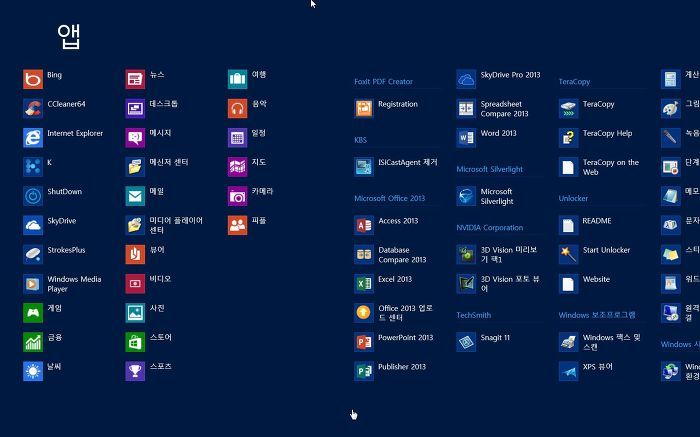Image resolution: width=700 pixels, height=437 pixels.
Task: Open 3D Vision 미리보기 팩1 icon
Action: pos(466,254)
